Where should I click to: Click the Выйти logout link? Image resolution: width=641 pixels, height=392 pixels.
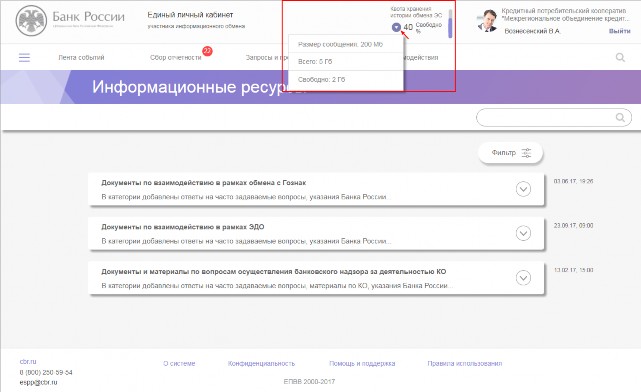pos(619,31)
